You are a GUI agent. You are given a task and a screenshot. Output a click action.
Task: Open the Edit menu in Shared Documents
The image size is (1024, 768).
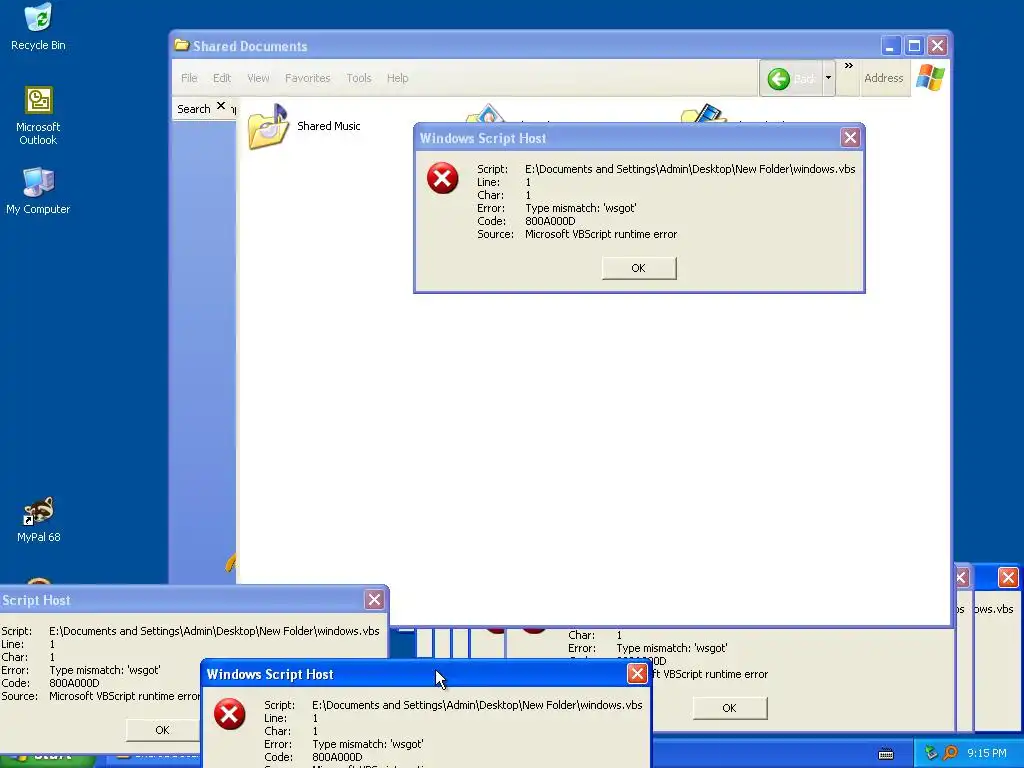pos(221,78)
